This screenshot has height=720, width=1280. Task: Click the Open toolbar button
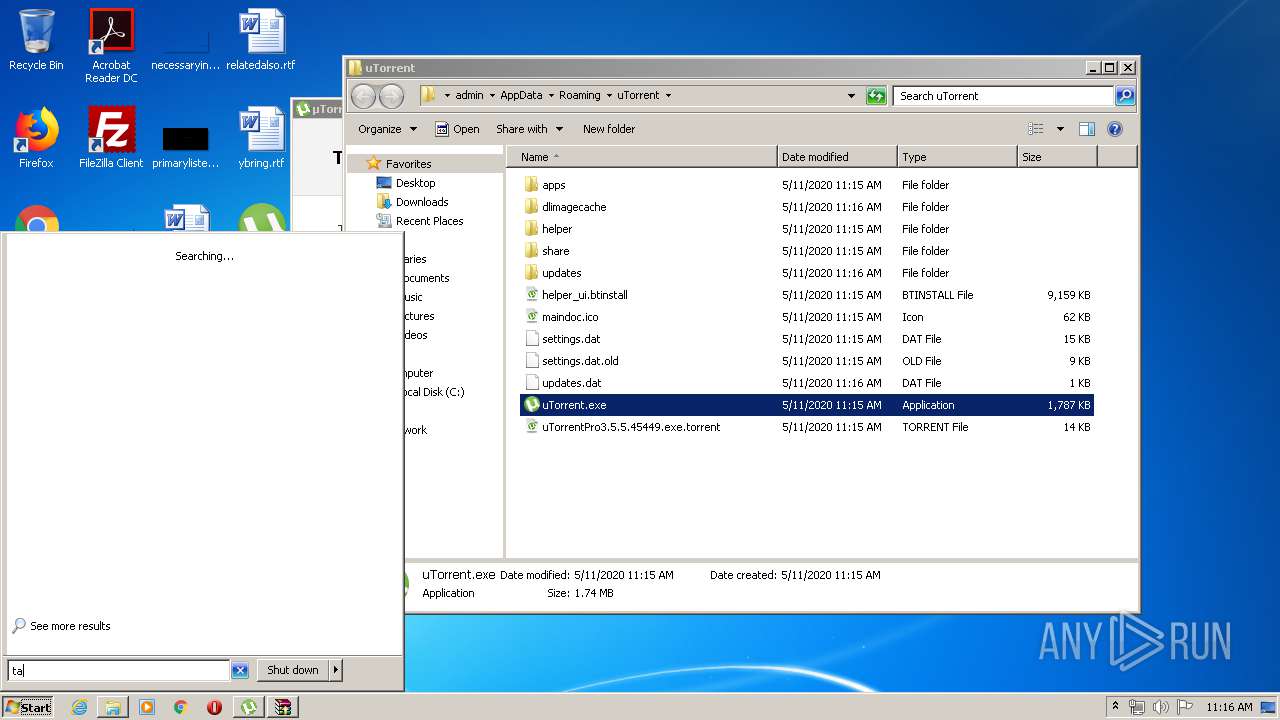[457, 129]
